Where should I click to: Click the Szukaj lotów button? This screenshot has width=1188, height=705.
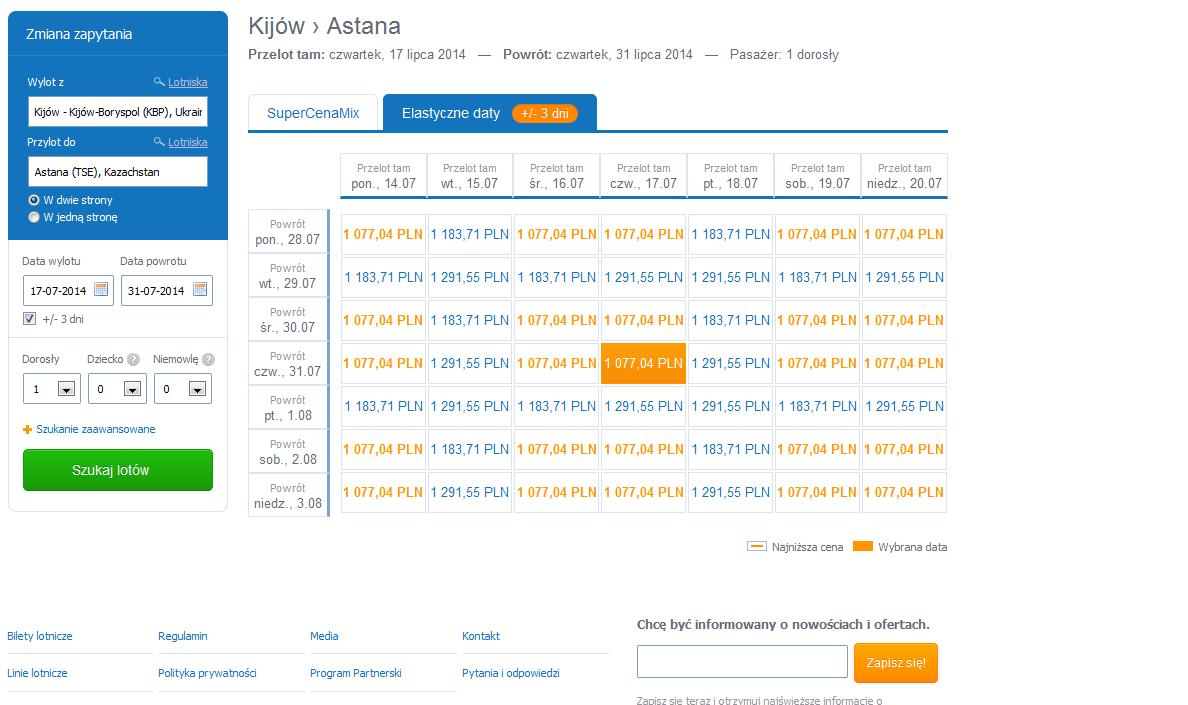click(117, 470)
